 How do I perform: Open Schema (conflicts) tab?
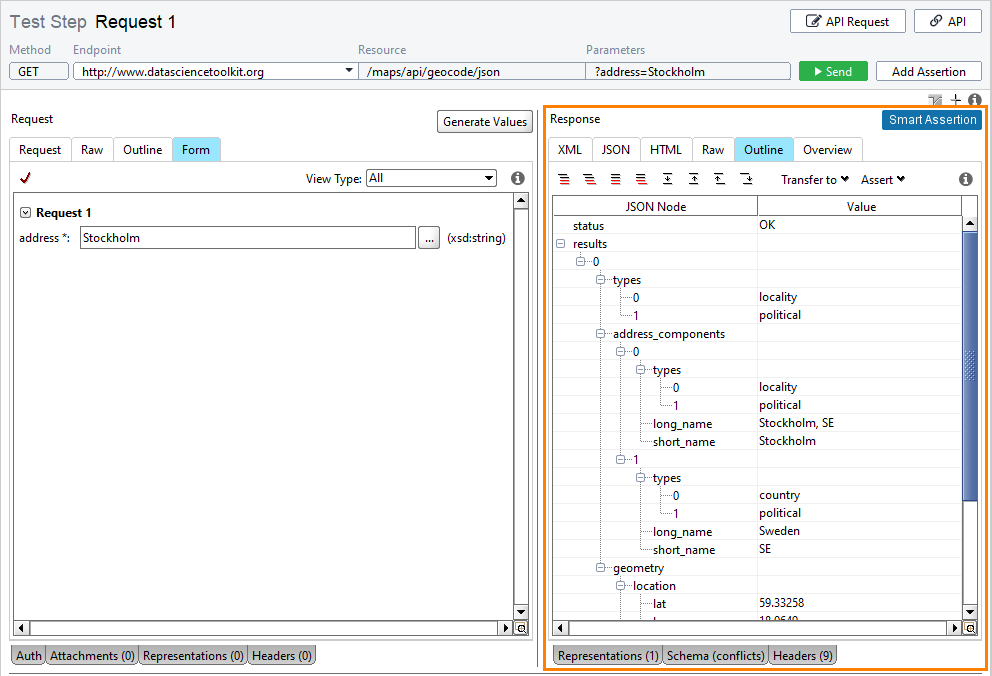point(715,656)
